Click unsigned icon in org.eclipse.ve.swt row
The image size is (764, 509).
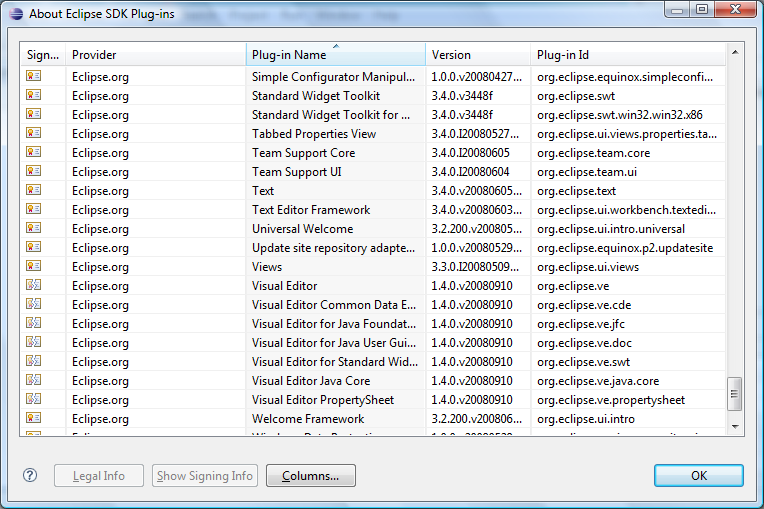pos(34,361)
